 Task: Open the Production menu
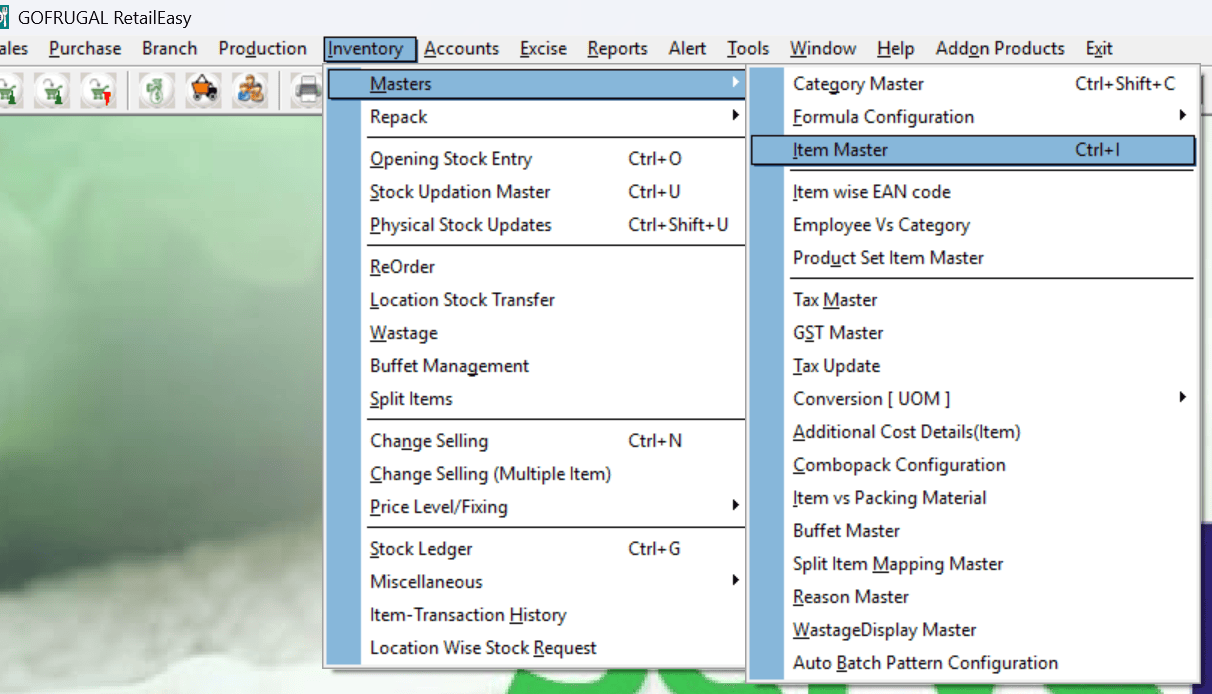pos(263,48)
